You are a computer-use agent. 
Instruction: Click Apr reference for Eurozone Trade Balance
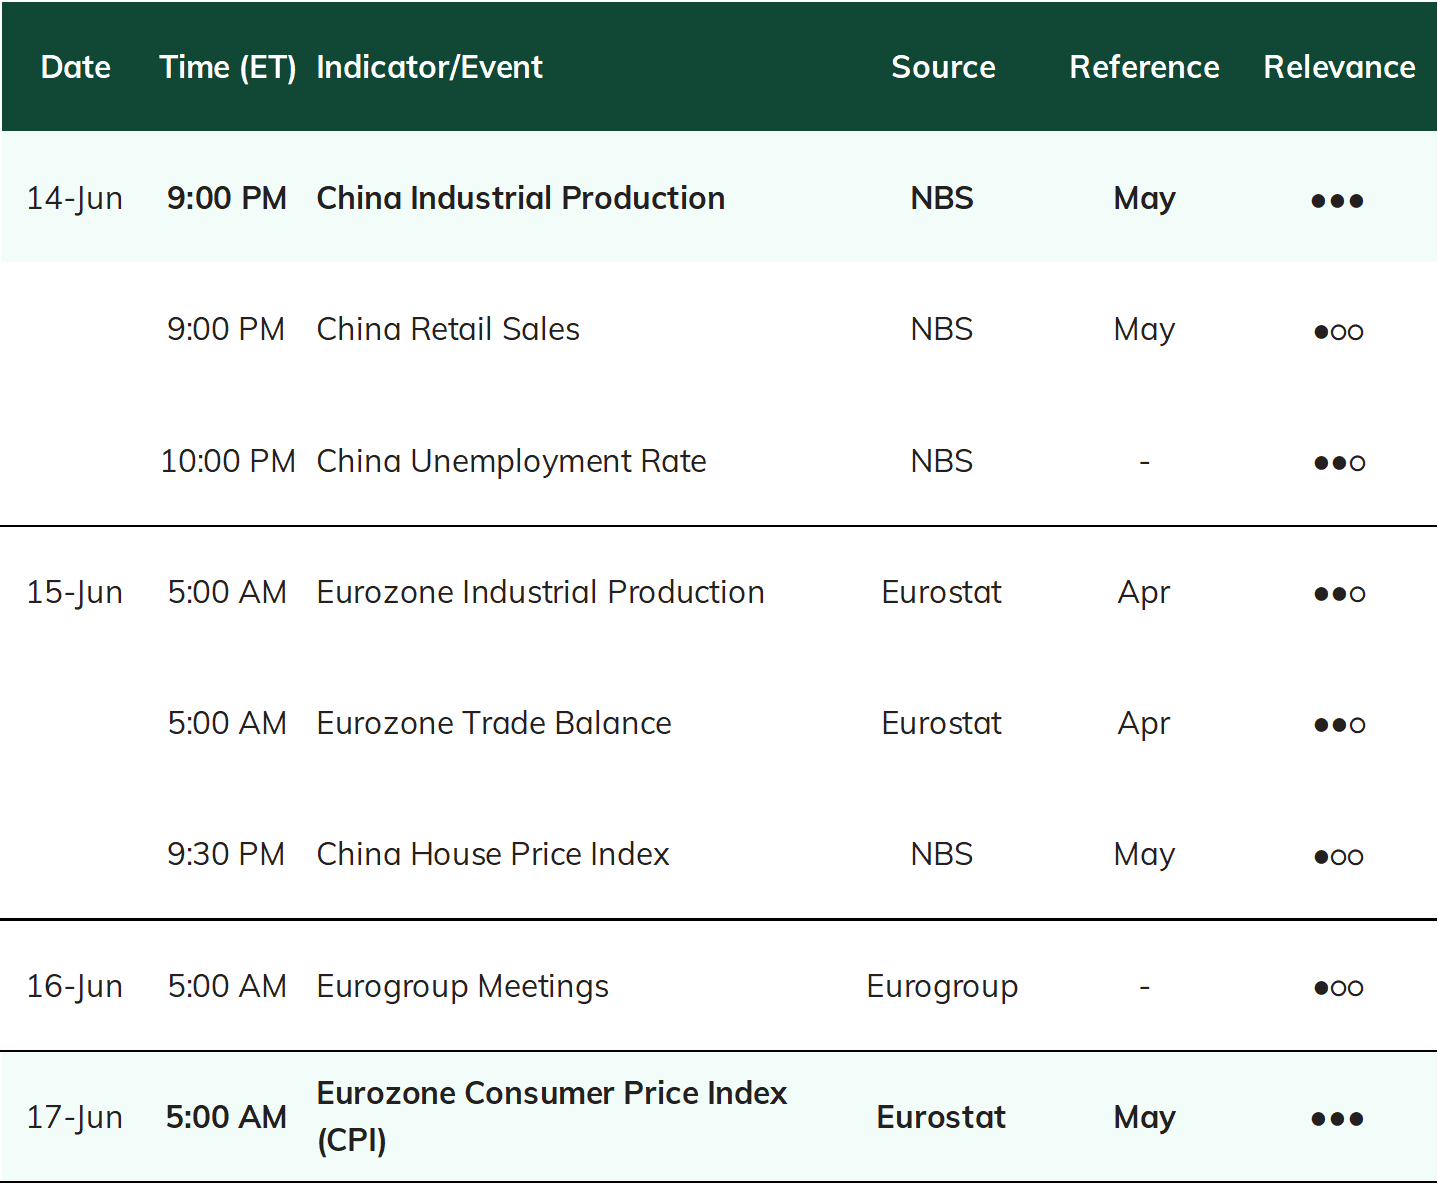(1145, 725)
